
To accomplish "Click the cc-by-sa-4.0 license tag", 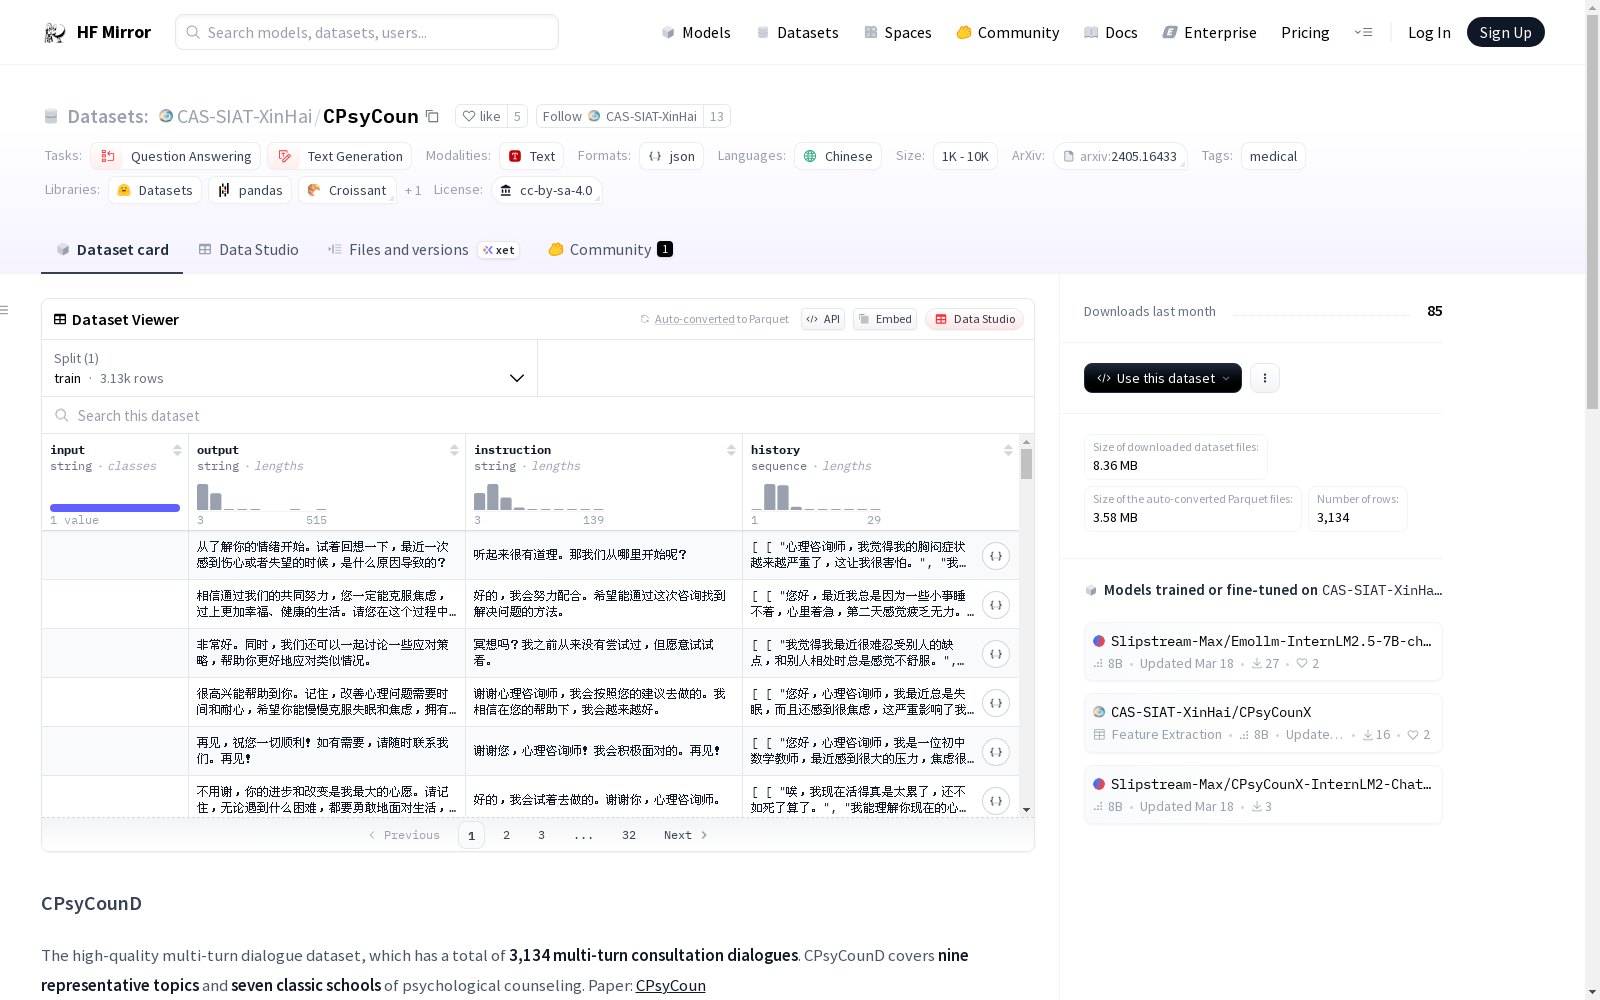I will click(547, 190).
